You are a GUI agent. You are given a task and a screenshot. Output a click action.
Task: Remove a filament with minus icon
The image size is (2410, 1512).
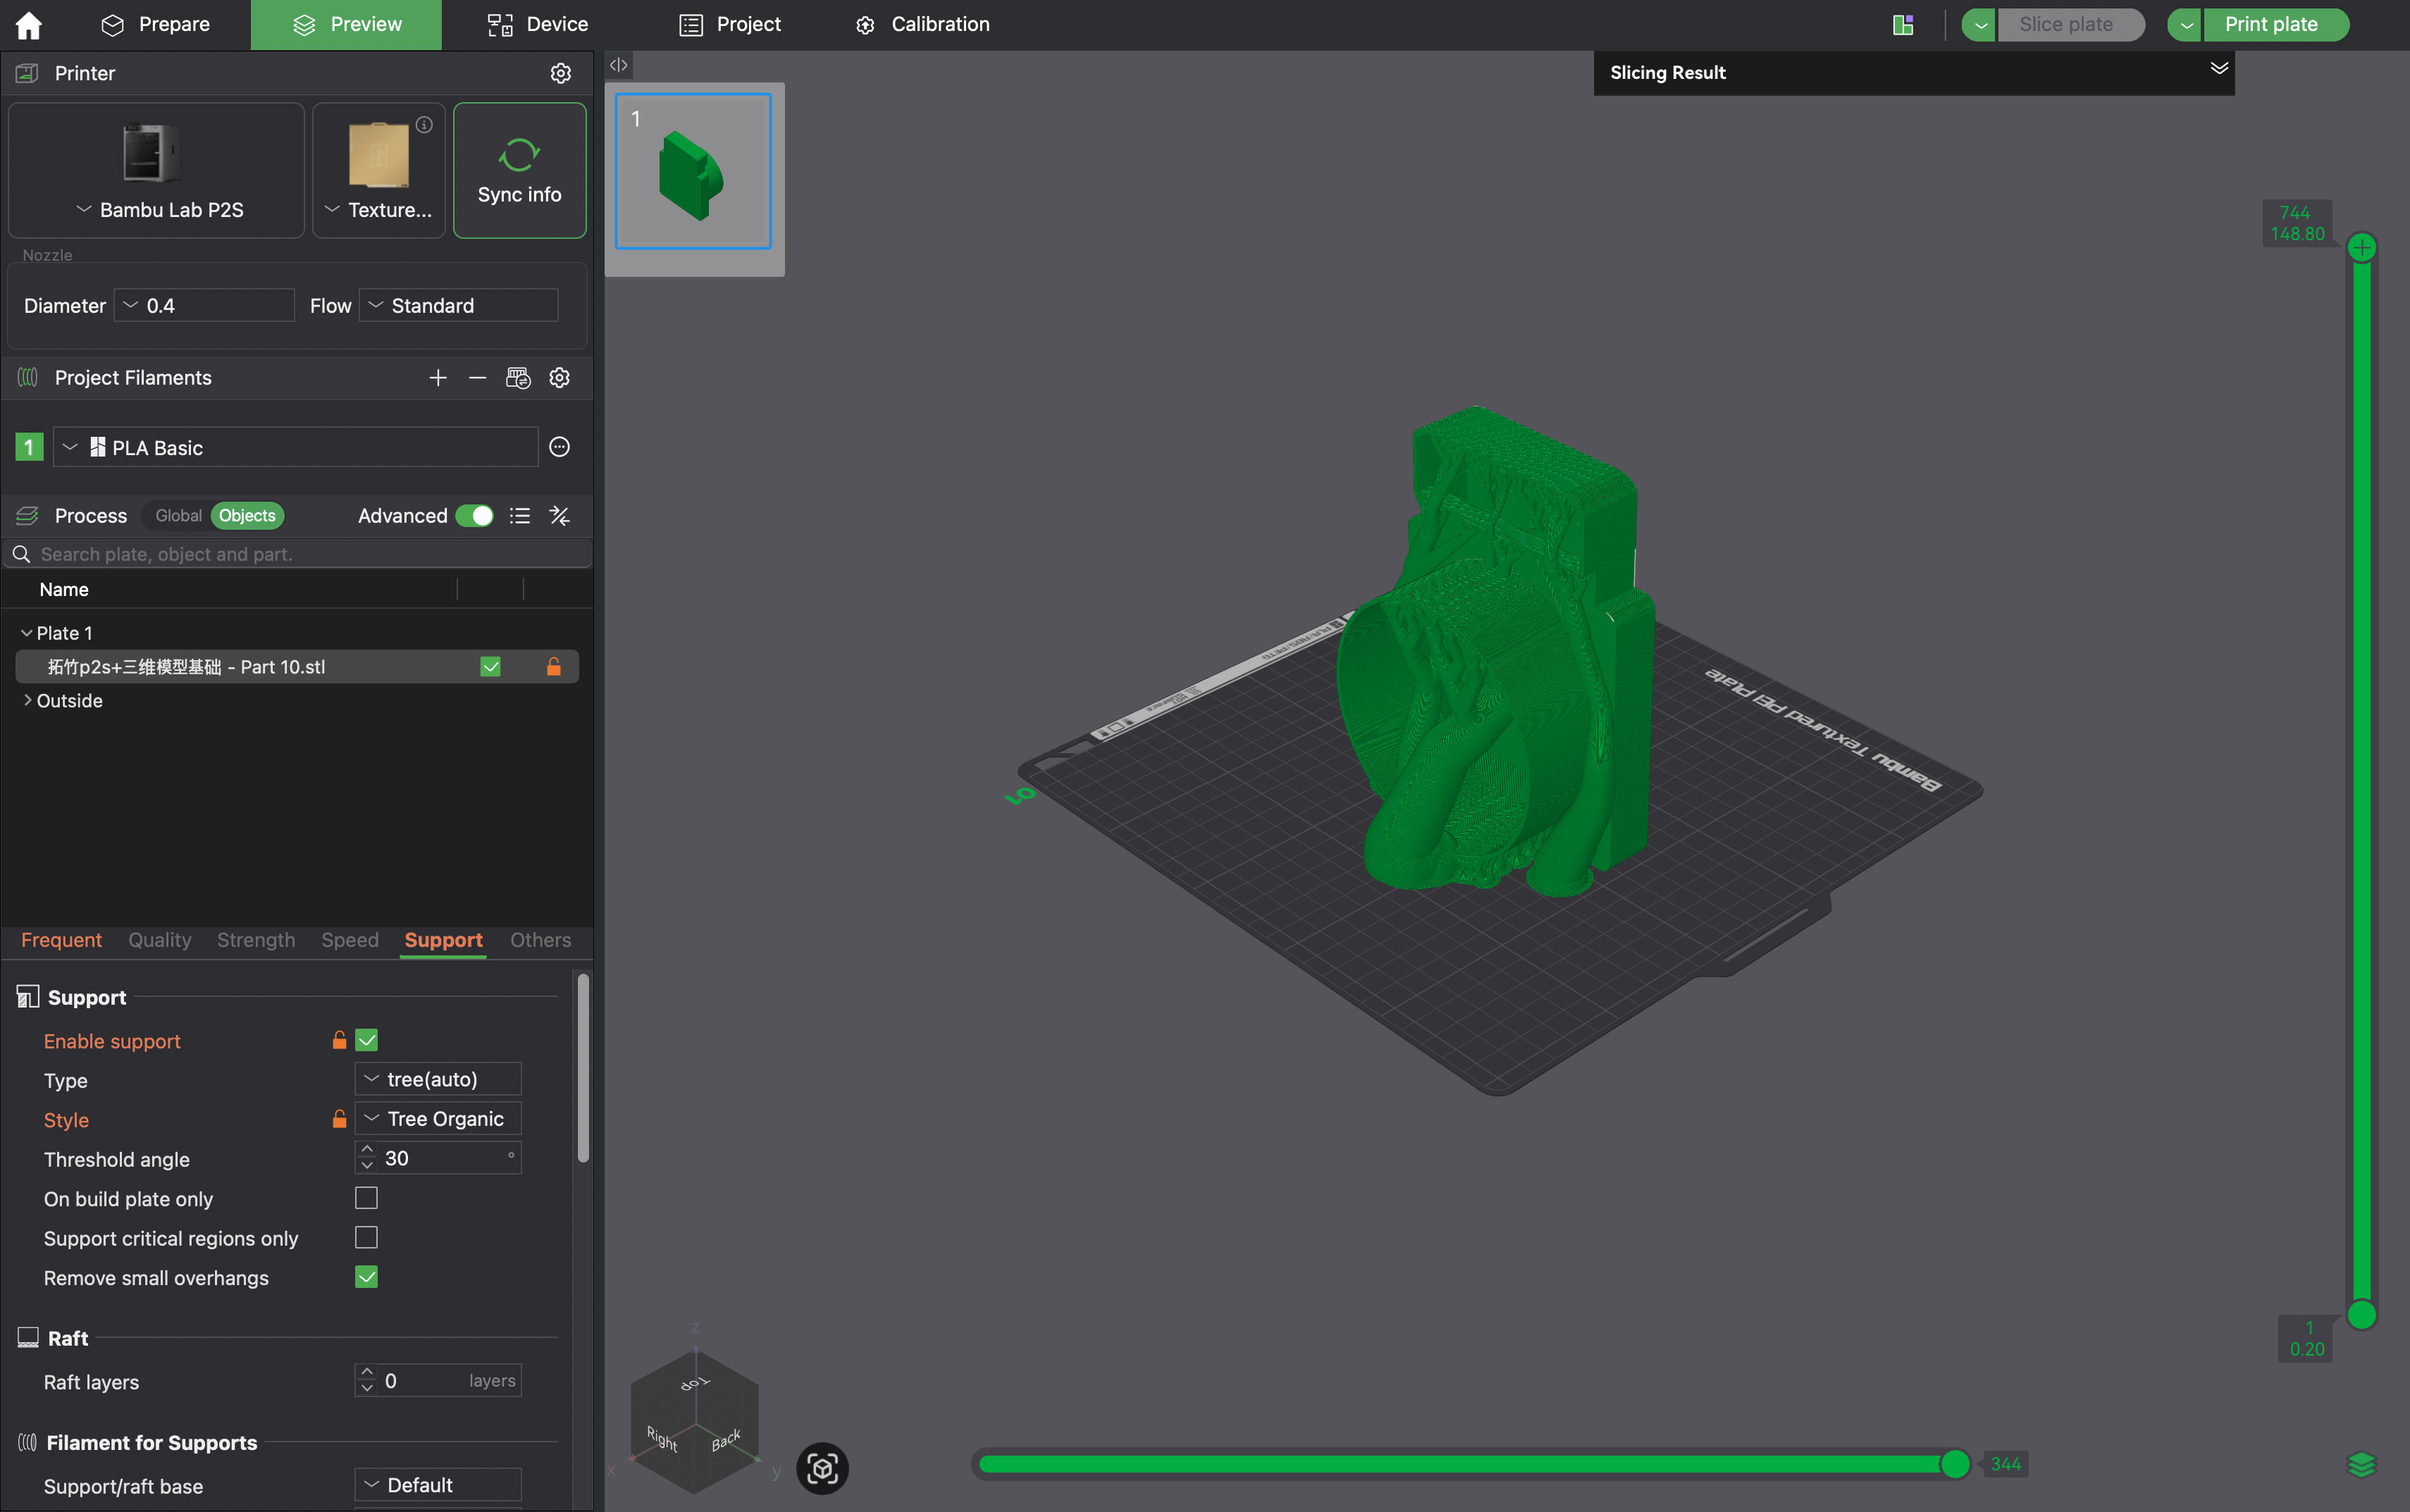(x=478, y=378)
